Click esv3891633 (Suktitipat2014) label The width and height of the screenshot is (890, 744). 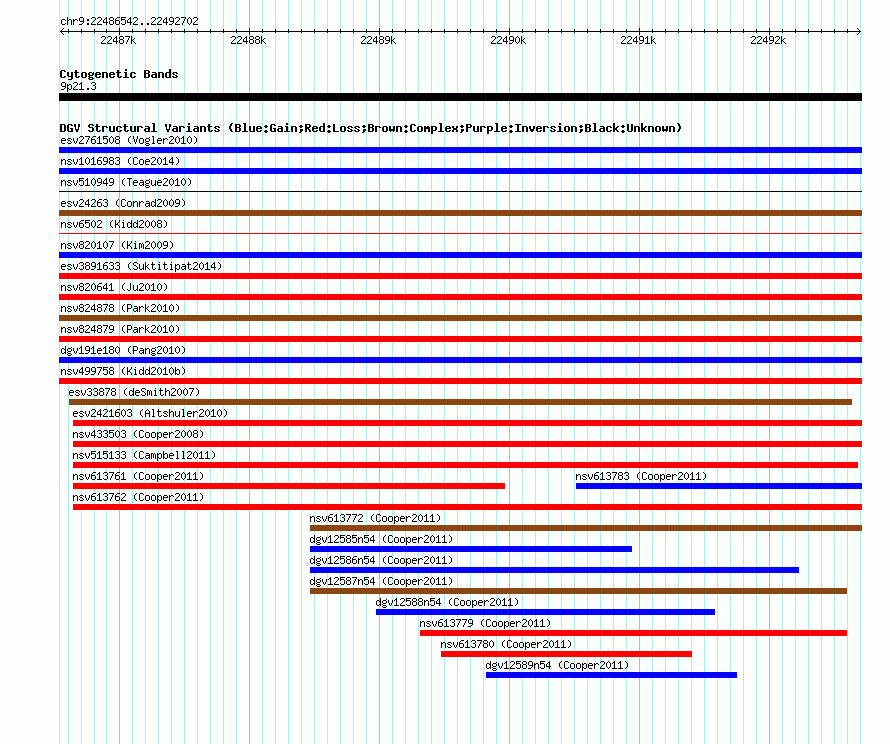click(141, 266)
